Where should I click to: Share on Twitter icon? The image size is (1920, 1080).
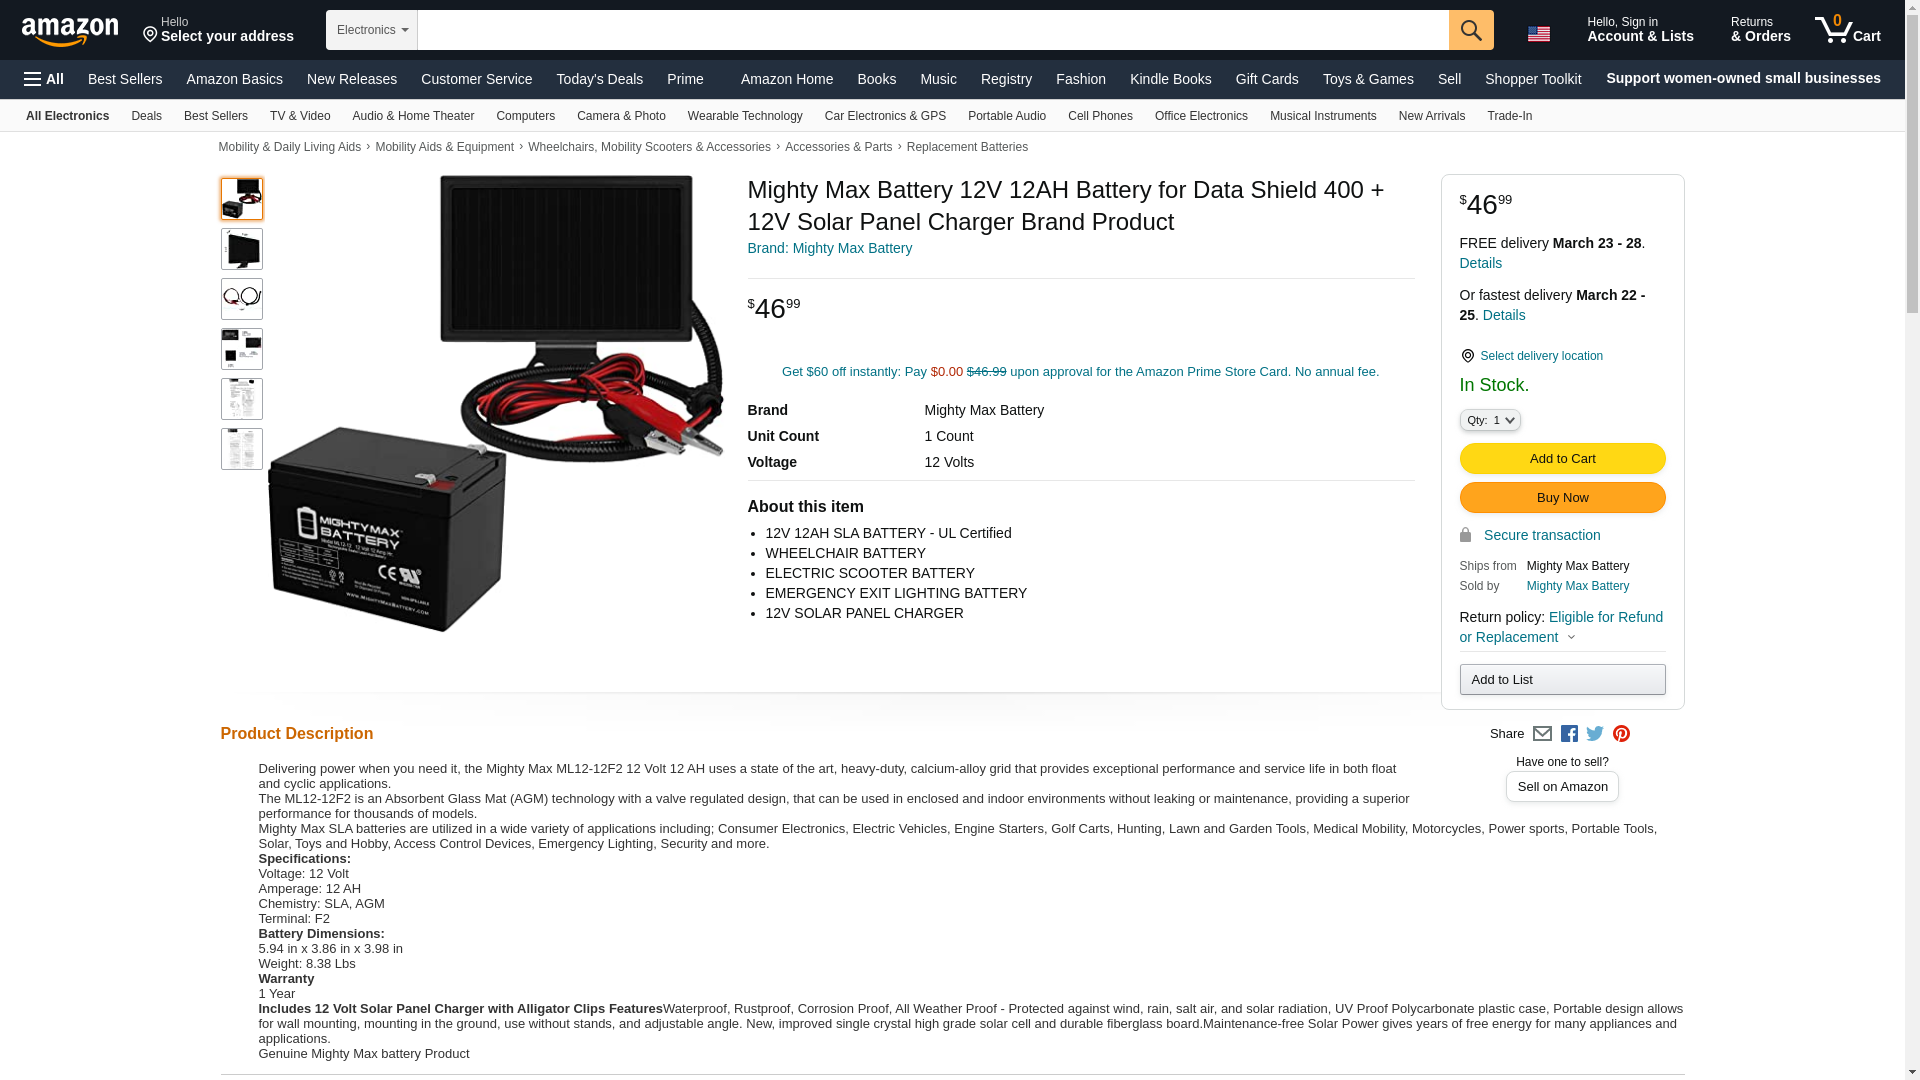[x=1595, y=734]
